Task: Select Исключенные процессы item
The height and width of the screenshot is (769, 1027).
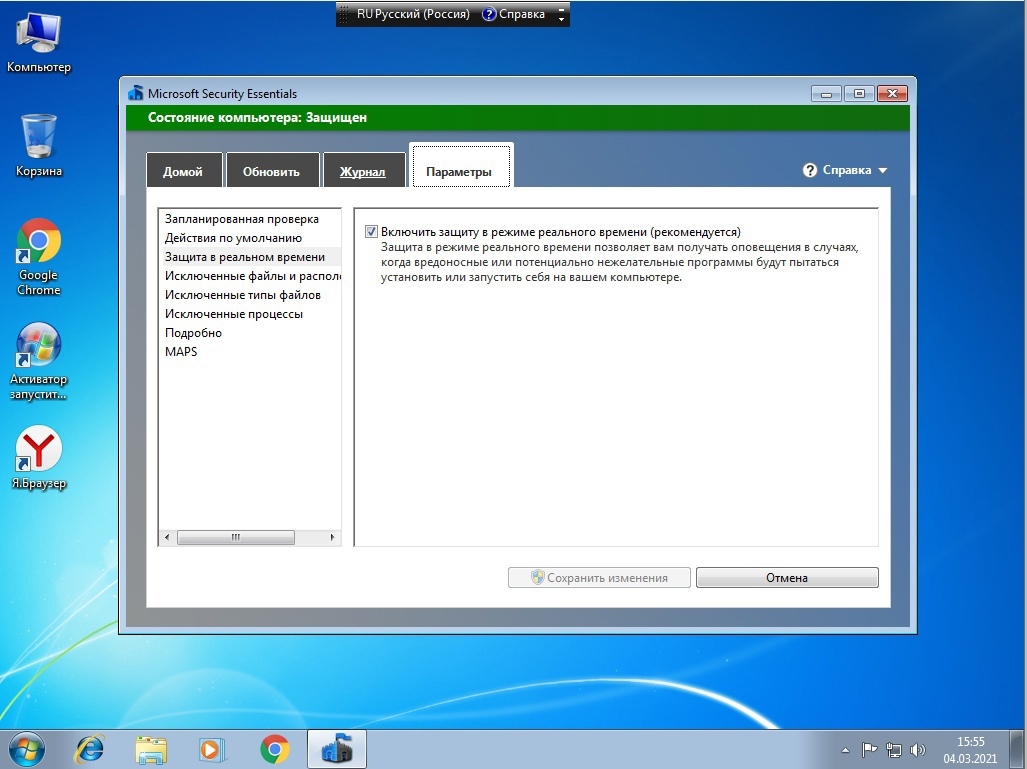Action: click(x=249, y=314)
